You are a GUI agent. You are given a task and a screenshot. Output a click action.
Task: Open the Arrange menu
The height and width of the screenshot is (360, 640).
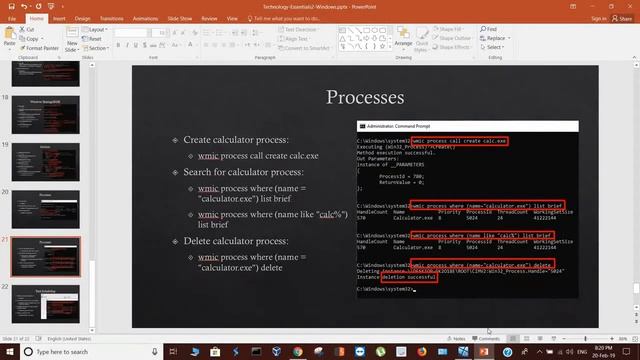click(x=403, y=38)
